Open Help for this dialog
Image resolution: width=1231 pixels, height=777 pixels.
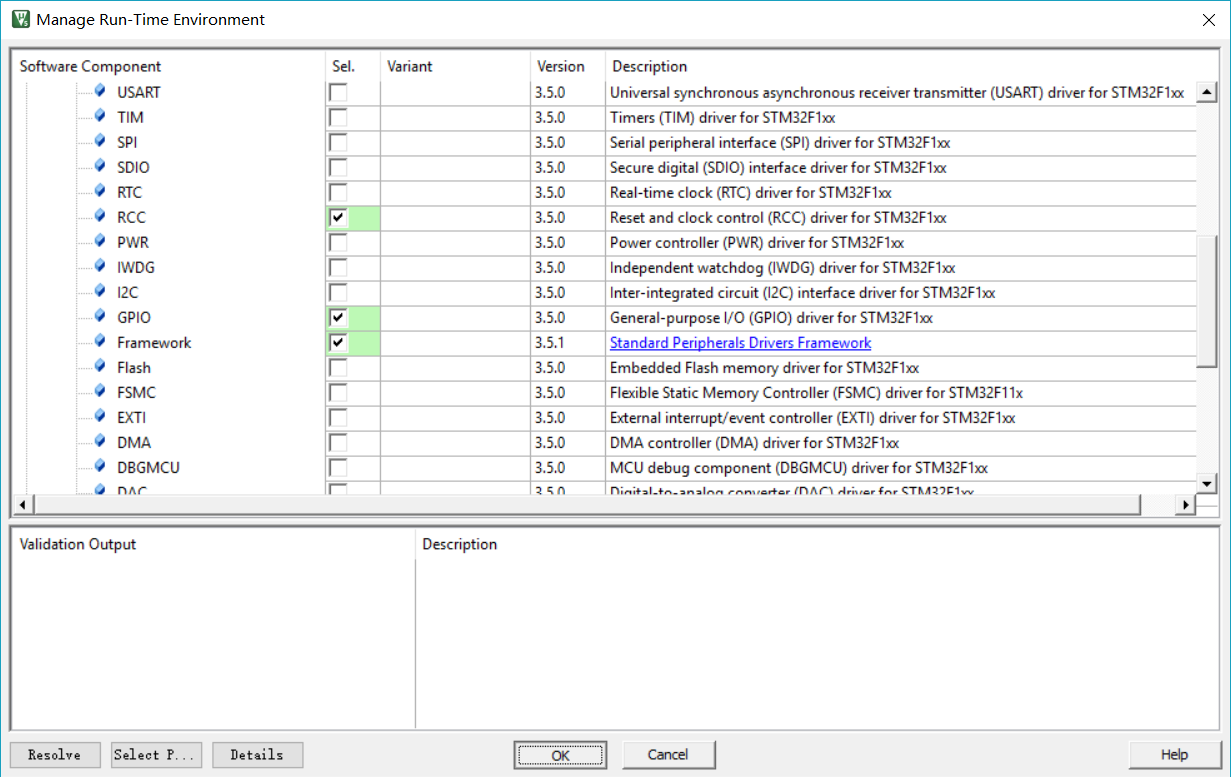click(x=1174, y=755)
